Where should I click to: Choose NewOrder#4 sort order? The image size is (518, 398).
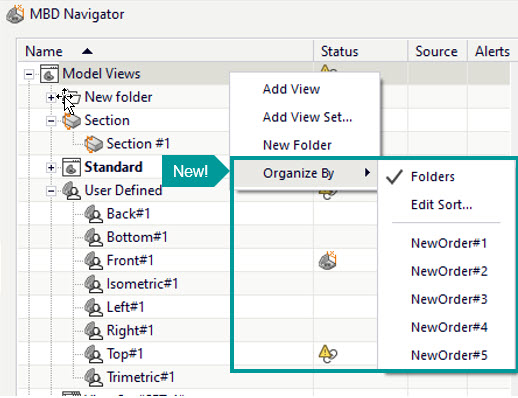[x=449, y=327]
